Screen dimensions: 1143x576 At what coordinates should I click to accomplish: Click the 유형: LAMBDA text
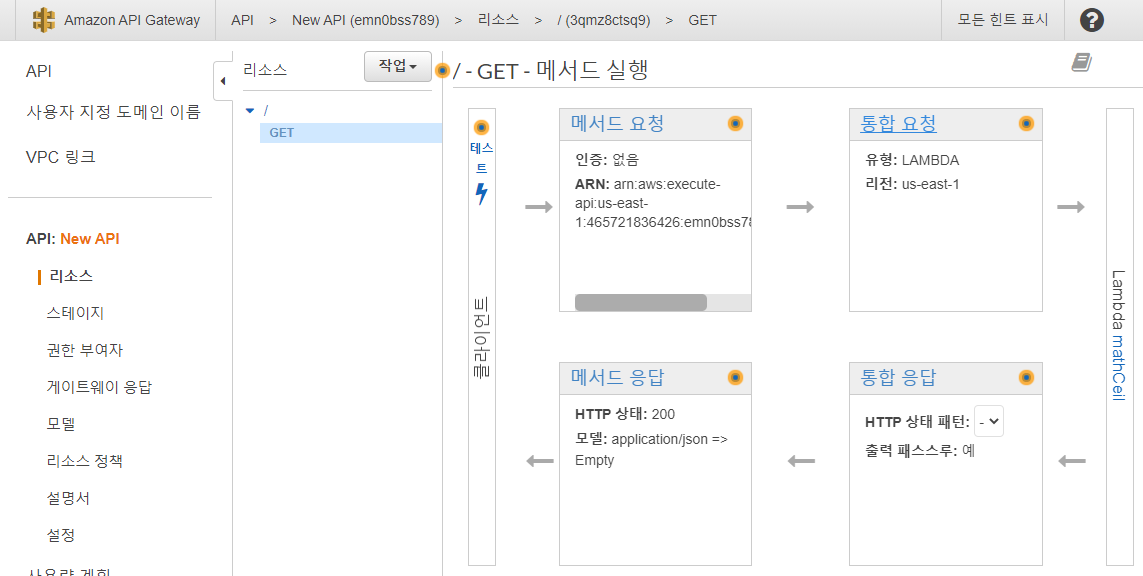click(x=912, y=160)
